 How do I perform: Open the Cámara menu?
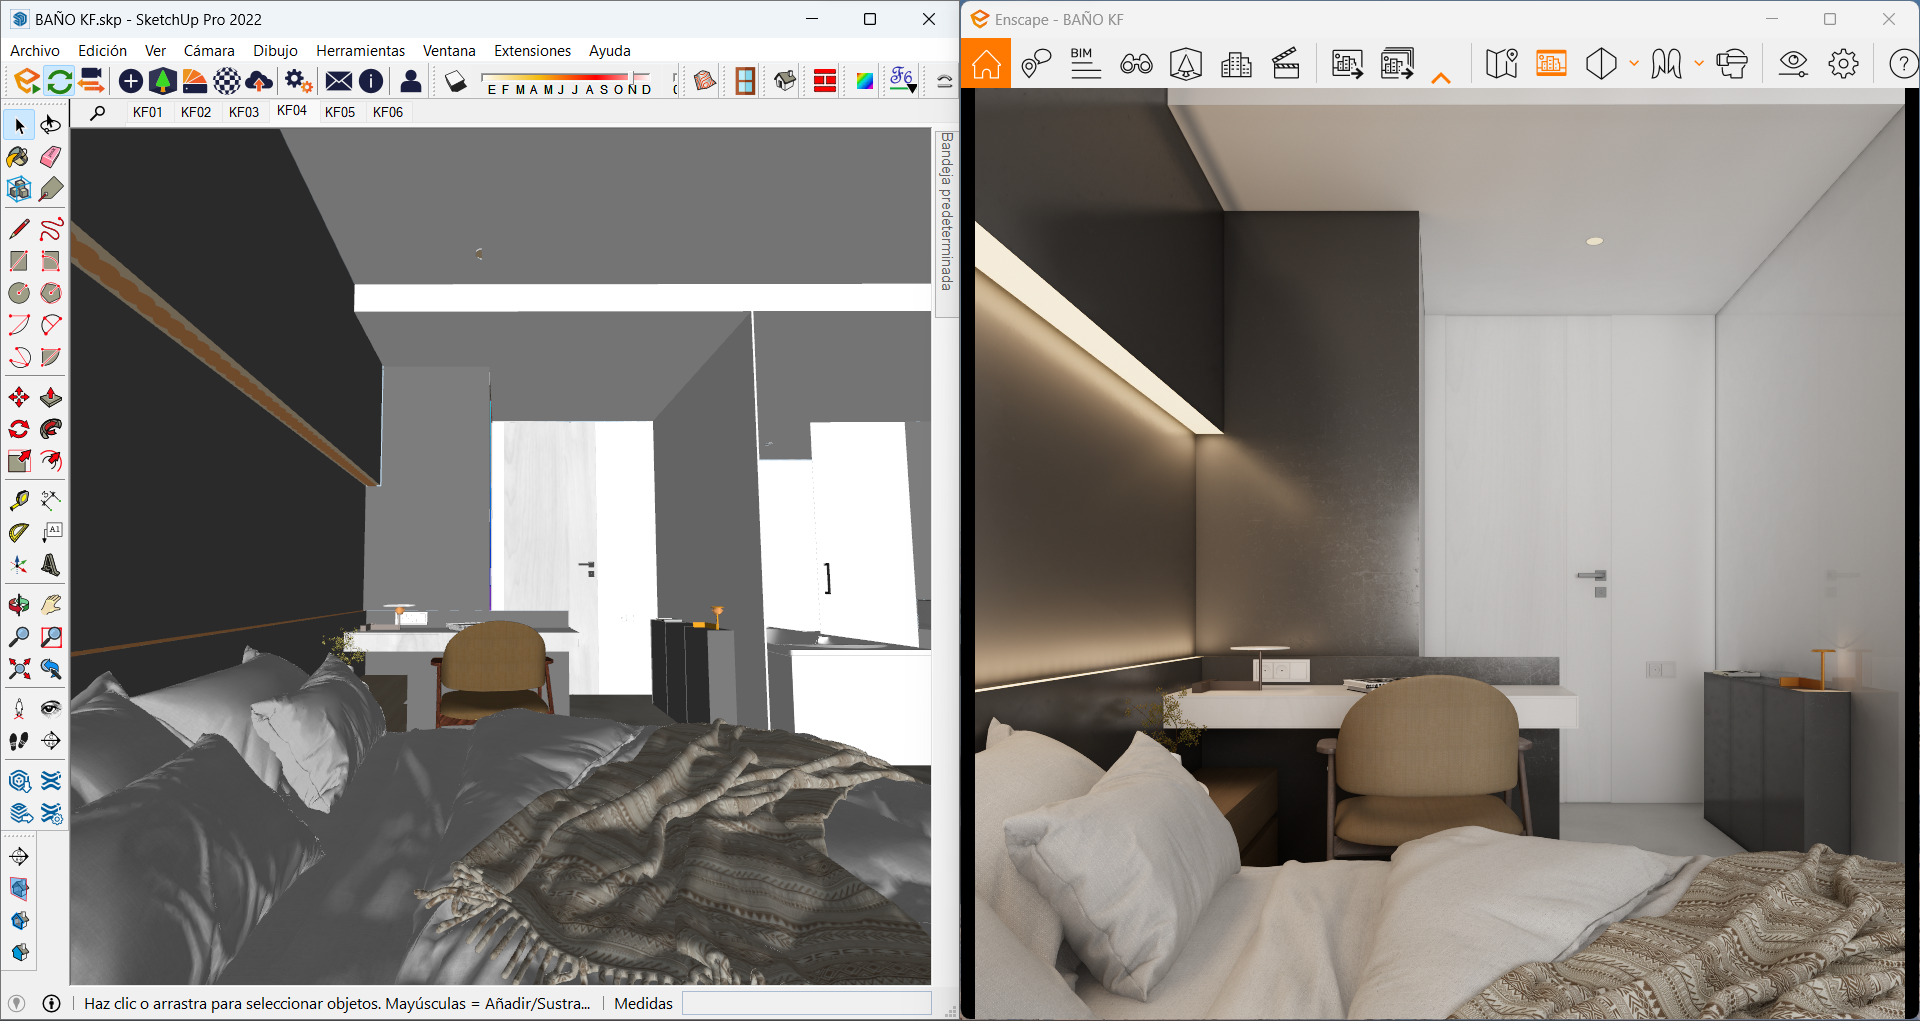coord(209,51)
